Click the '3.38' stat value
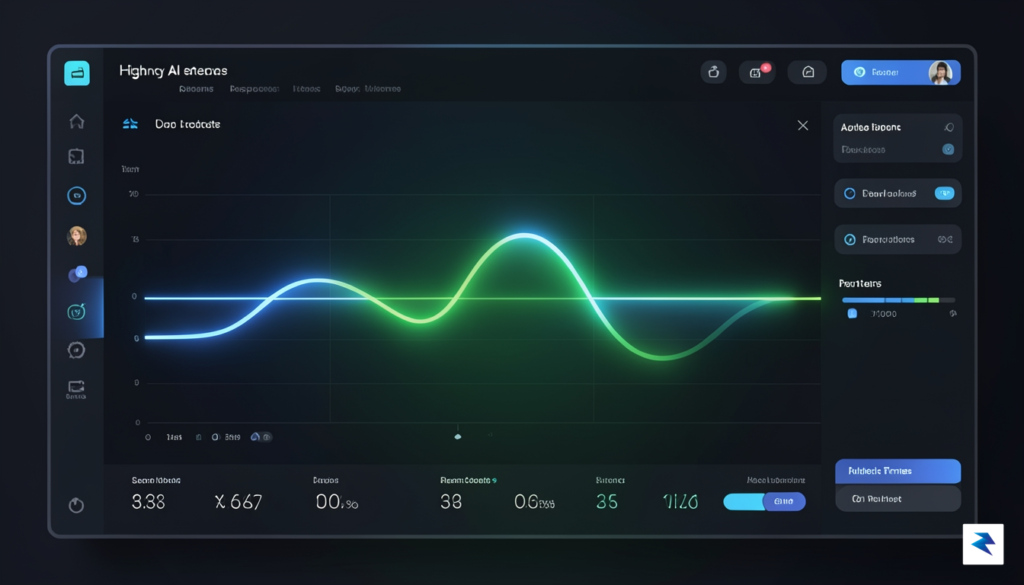This screenshot has height=585, width=1024. click(x=148, y=501)
